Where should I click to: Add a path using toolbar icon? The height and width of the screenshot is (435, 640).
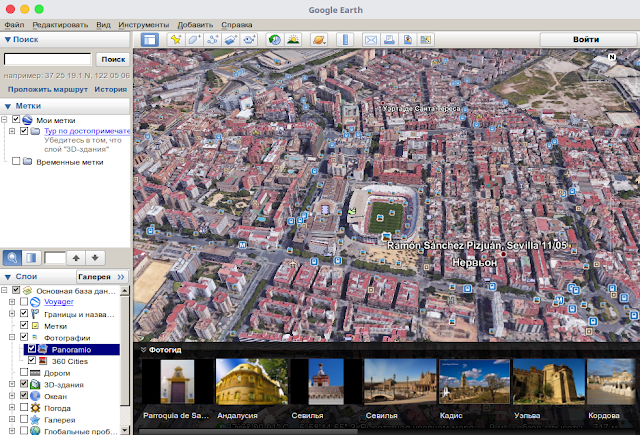(x=212, y=40)
